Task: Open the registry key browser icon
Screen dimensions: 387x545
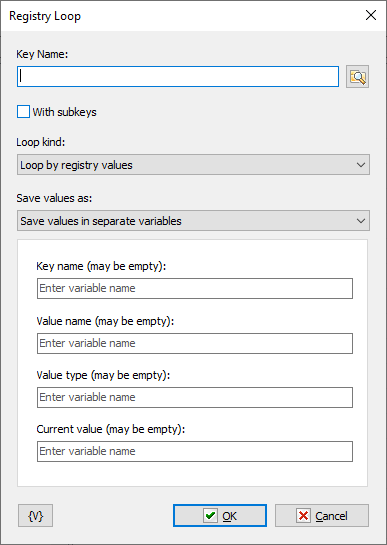Action: coord(357,76)
